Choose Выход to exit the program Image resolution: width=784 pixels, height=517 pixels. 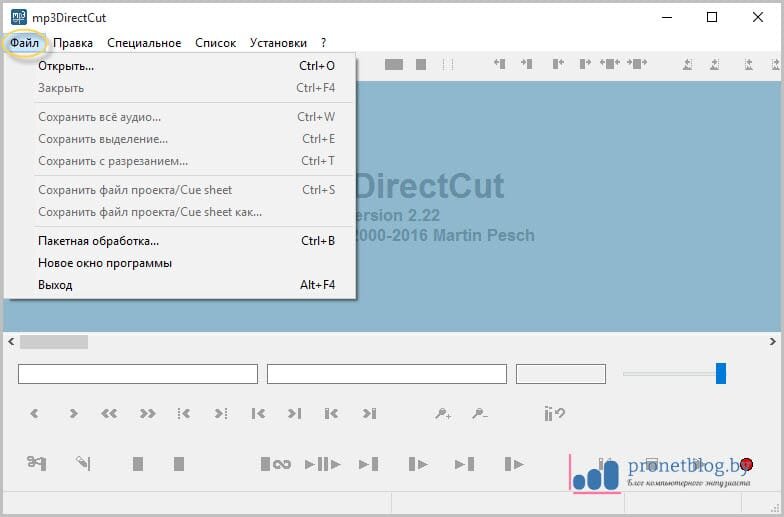(180, 285)
